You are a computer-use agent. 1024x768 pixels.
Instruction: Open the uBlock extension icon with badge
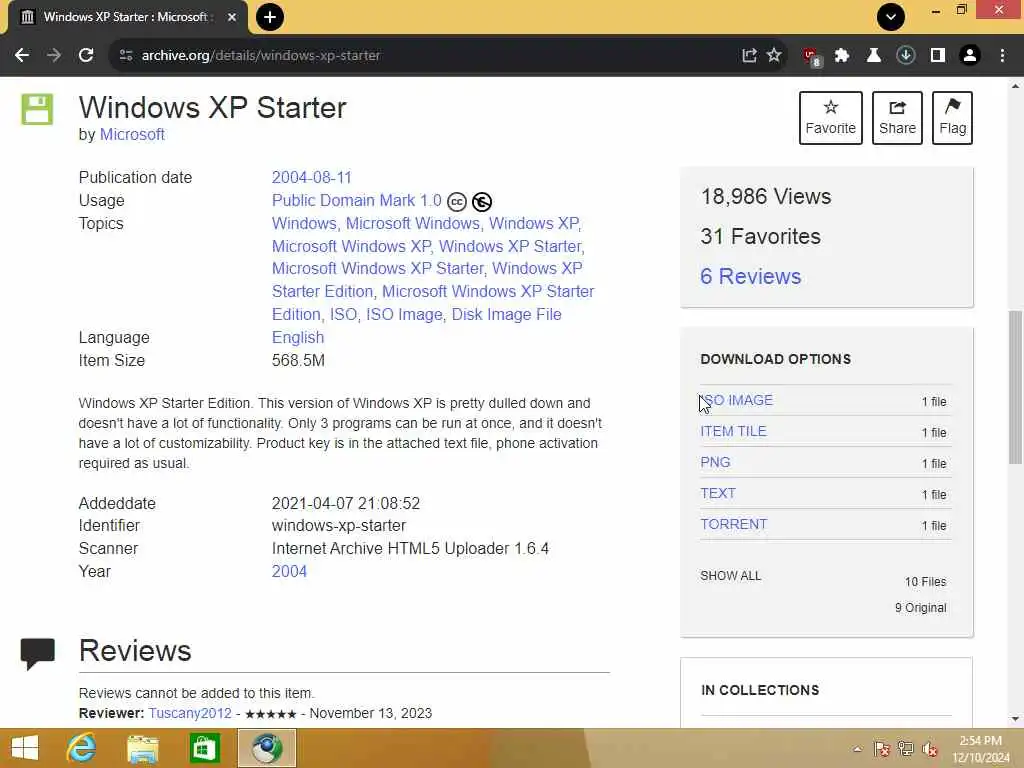tap(811, 56)
